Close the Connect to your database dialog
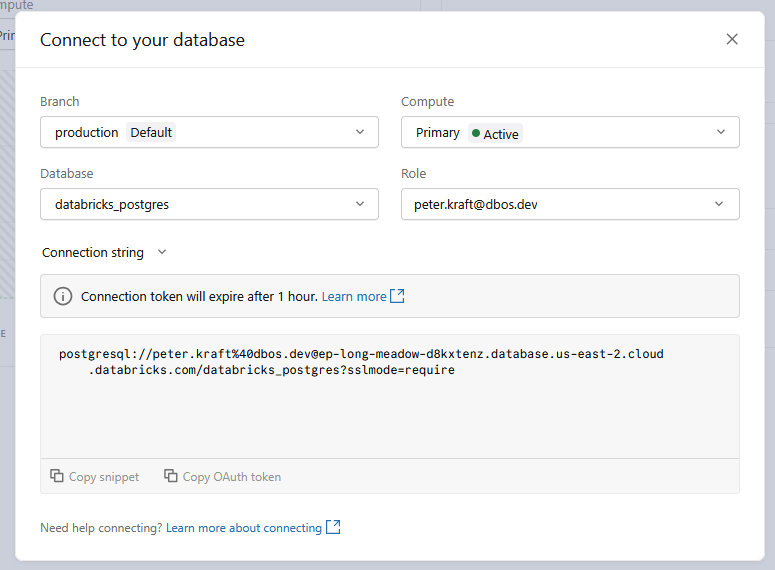 [732, 39]
